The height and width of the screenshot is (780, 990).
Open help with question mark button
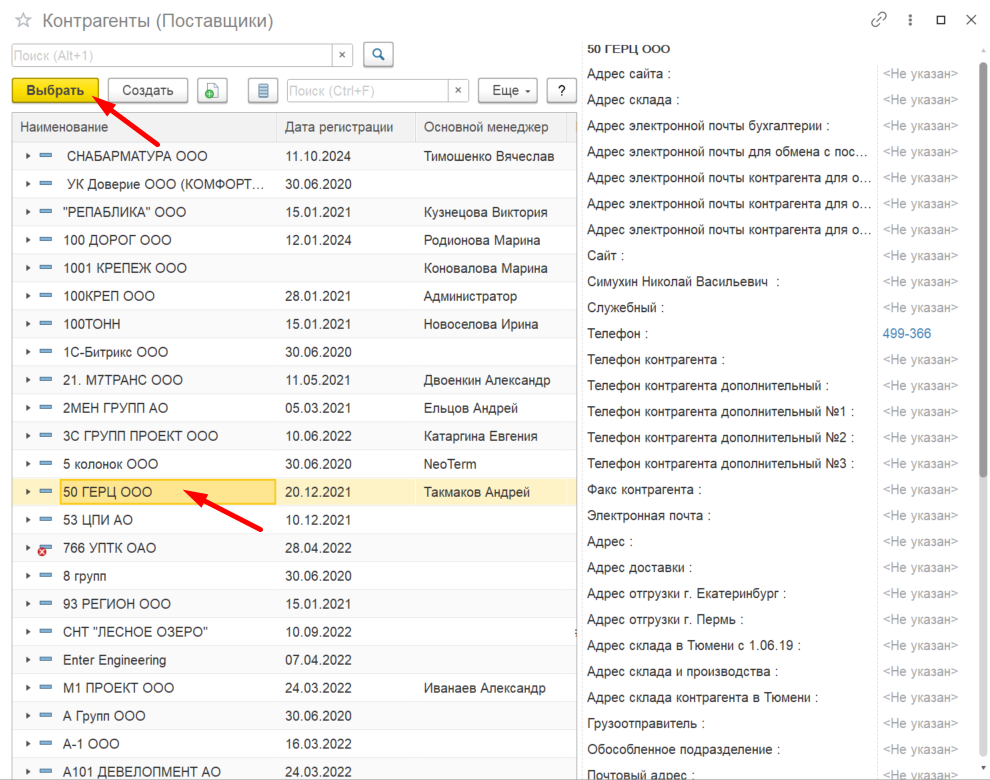(x=561, y=90)
